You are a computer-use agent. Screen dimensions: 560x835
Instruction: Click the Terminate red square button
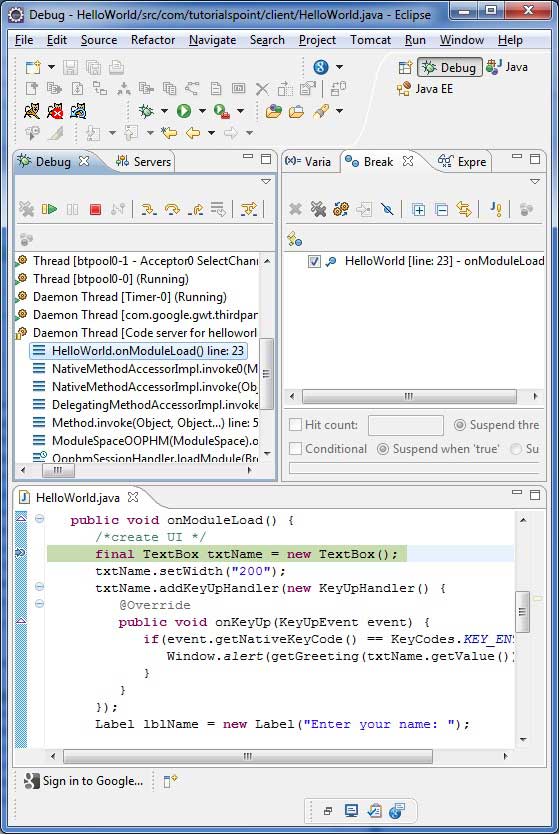click(96, 209)
